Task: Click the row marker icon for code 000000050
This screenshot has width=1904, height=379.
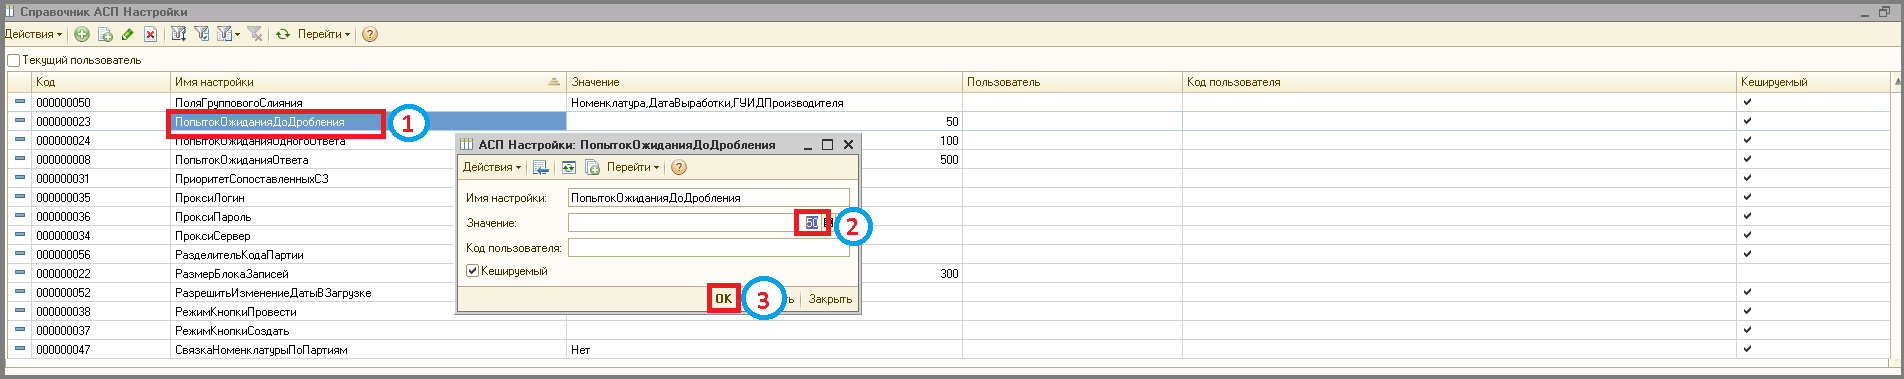Action: 20,102
